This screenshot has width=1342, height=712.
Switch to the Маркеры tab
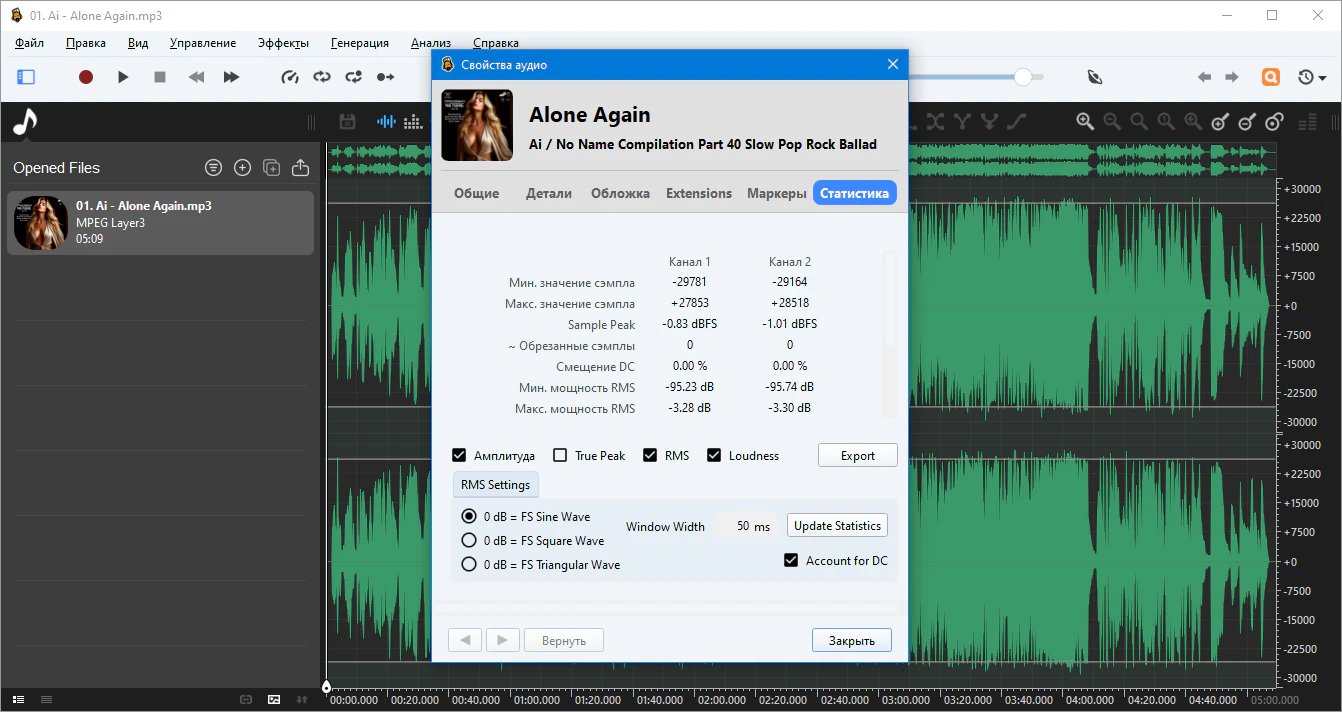coord(776,194)
